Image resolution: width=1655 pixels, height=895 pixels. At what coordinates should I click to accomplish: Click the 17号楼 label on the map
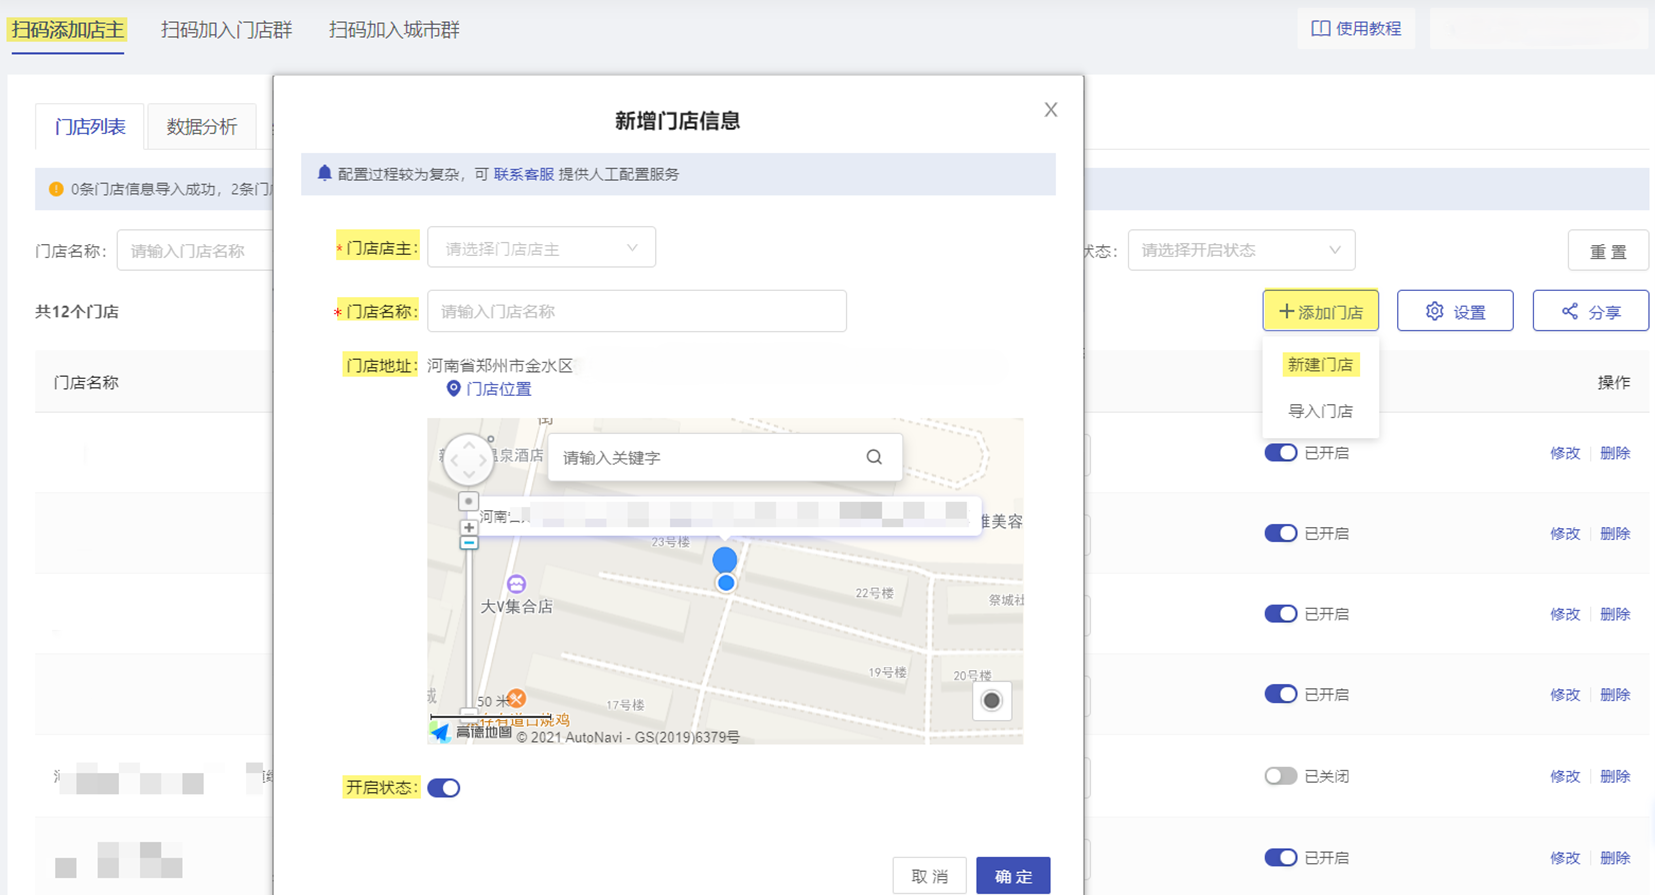click(625, 705)
